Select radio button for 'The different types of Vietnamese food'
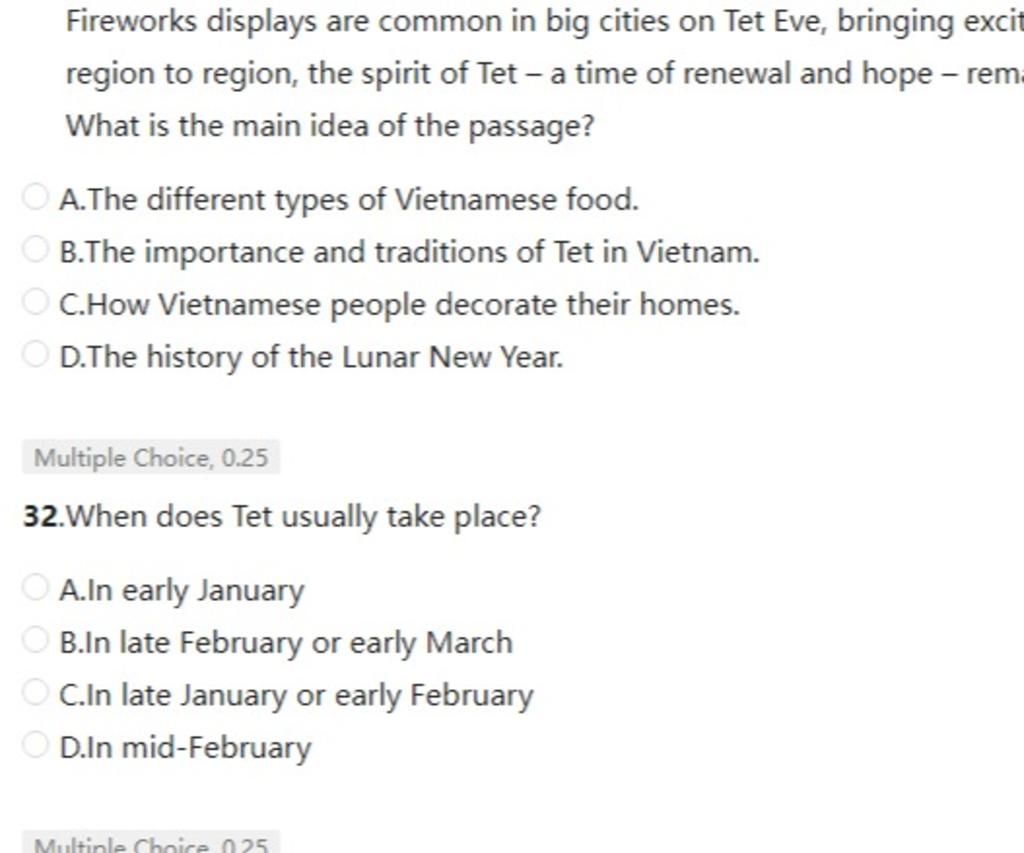This screenshot has height=853, width=1024. pos(35,198)
